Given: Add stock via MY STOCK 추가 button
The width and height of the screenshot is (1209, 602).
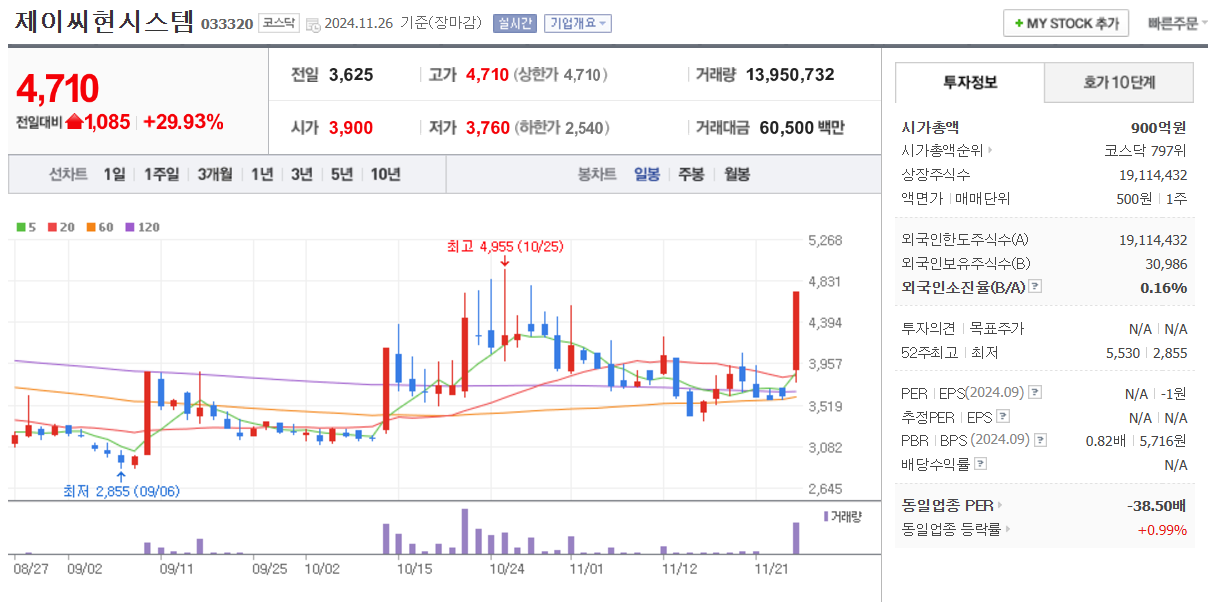Looking at the screenshot, I should [x=1066, y=23].
